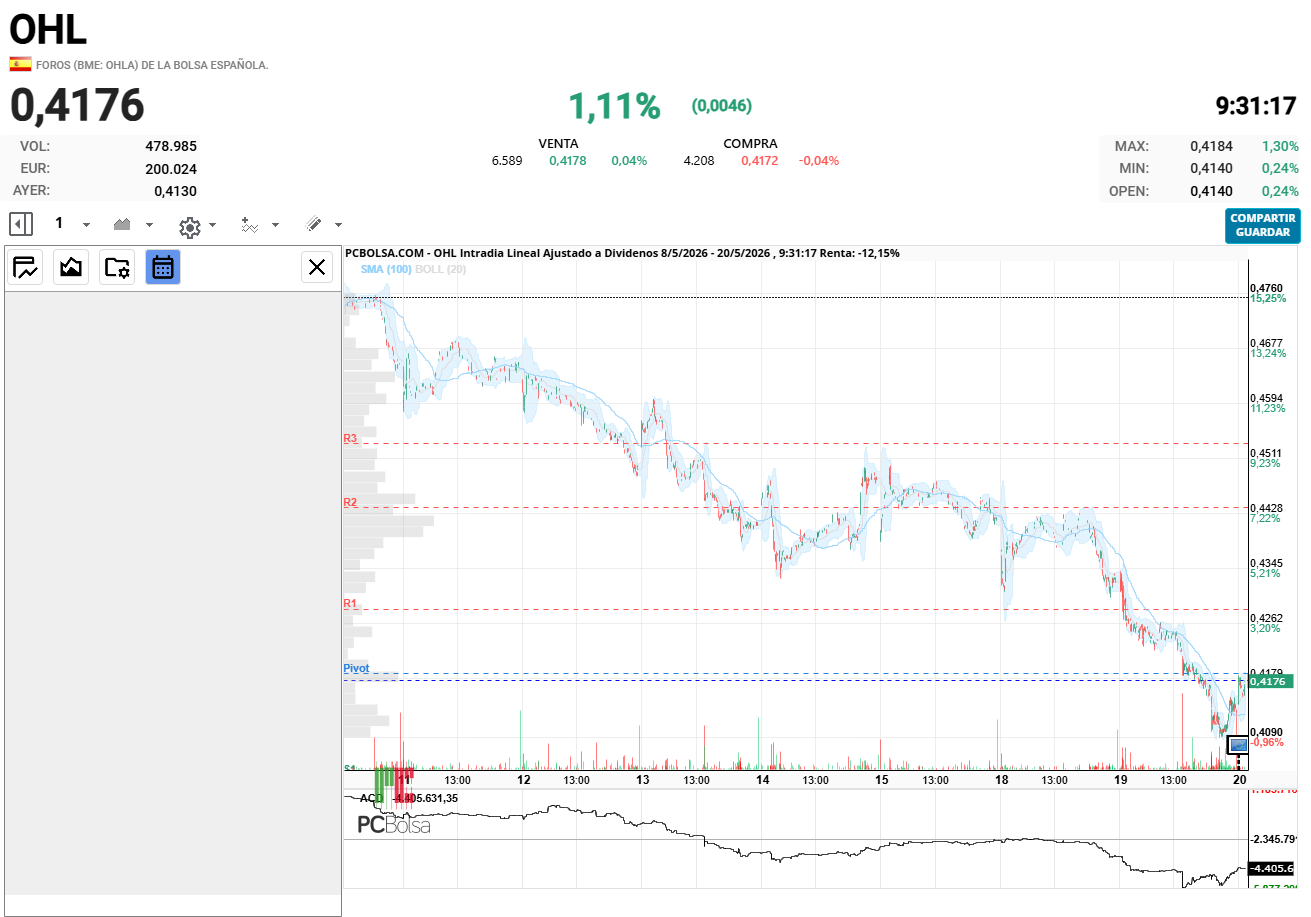The width and height of the screenshot is (1311, 917).
Task: Select the interval value 1
Action: point(59,224)
